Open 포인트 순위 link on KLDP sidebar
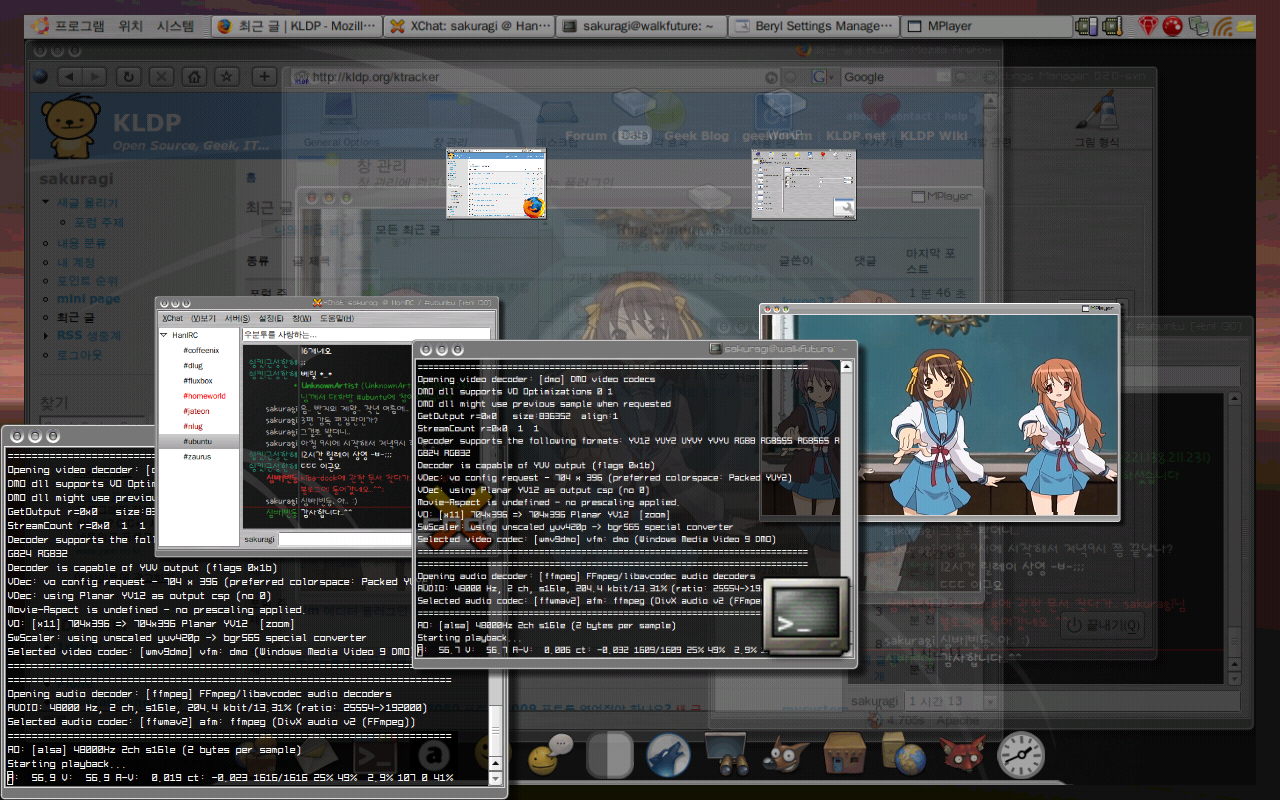This screenshot has height=800, width=1280. point(87,280)
